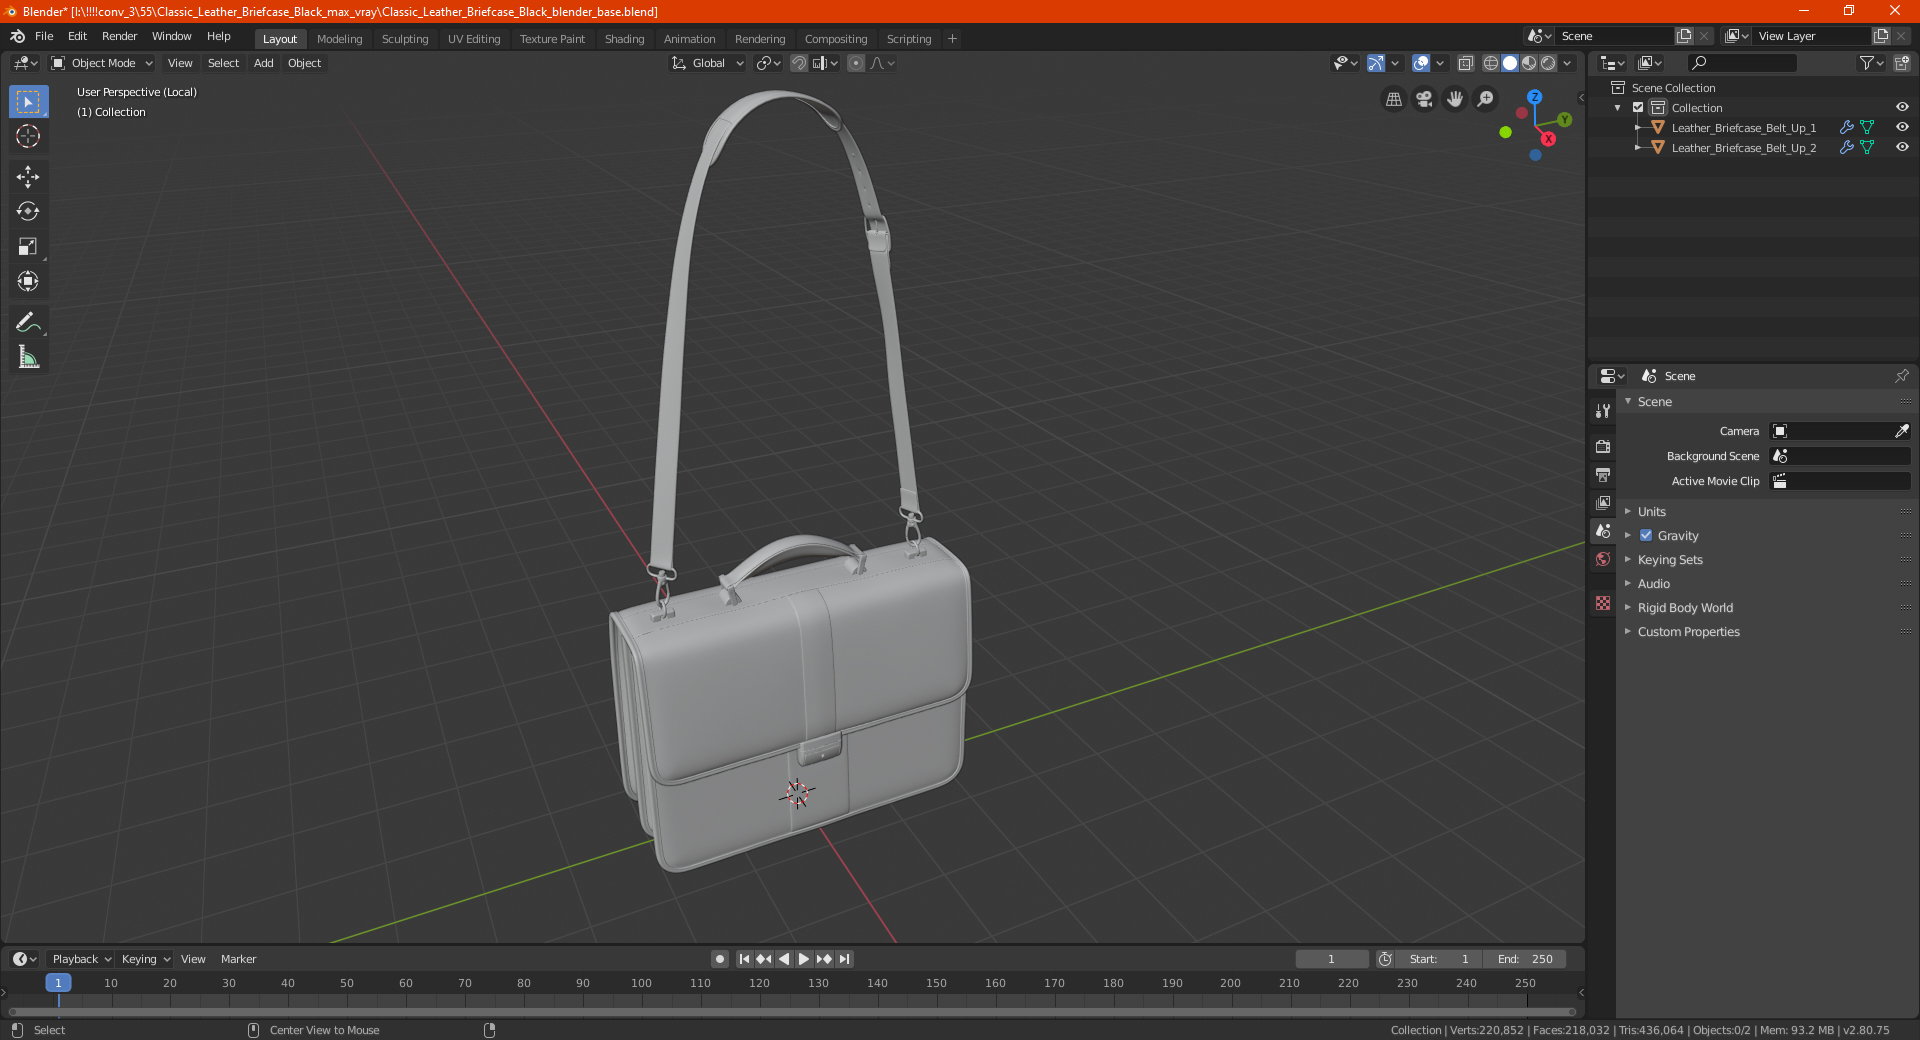Toggle proportional editing

[x=856, y=63]
